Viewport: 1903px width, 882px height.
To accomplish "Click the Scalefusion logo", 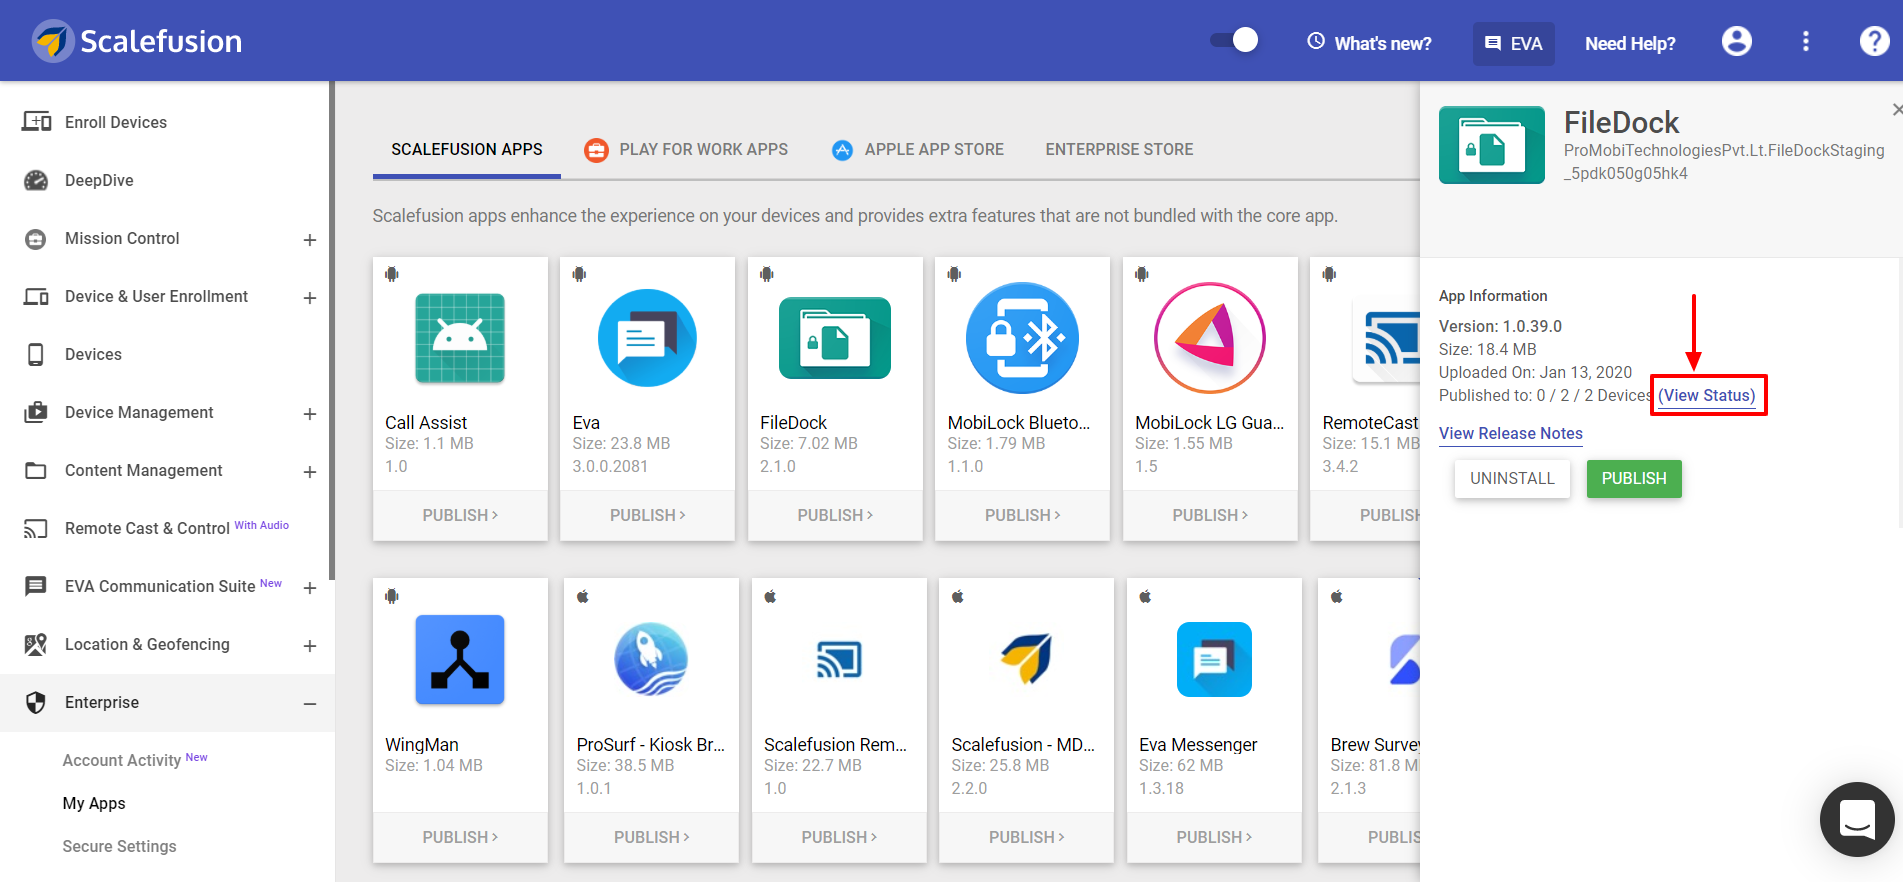I will [137, 41].
